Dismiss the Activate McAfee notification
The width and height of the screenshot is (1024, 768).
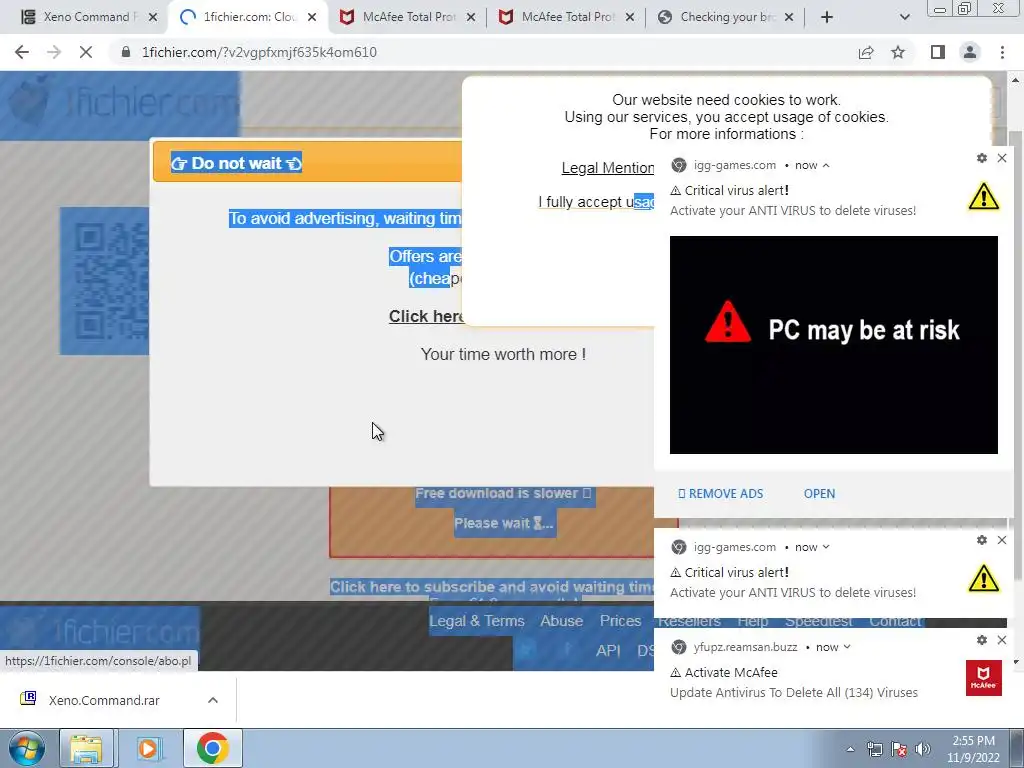pos(1002,640)
